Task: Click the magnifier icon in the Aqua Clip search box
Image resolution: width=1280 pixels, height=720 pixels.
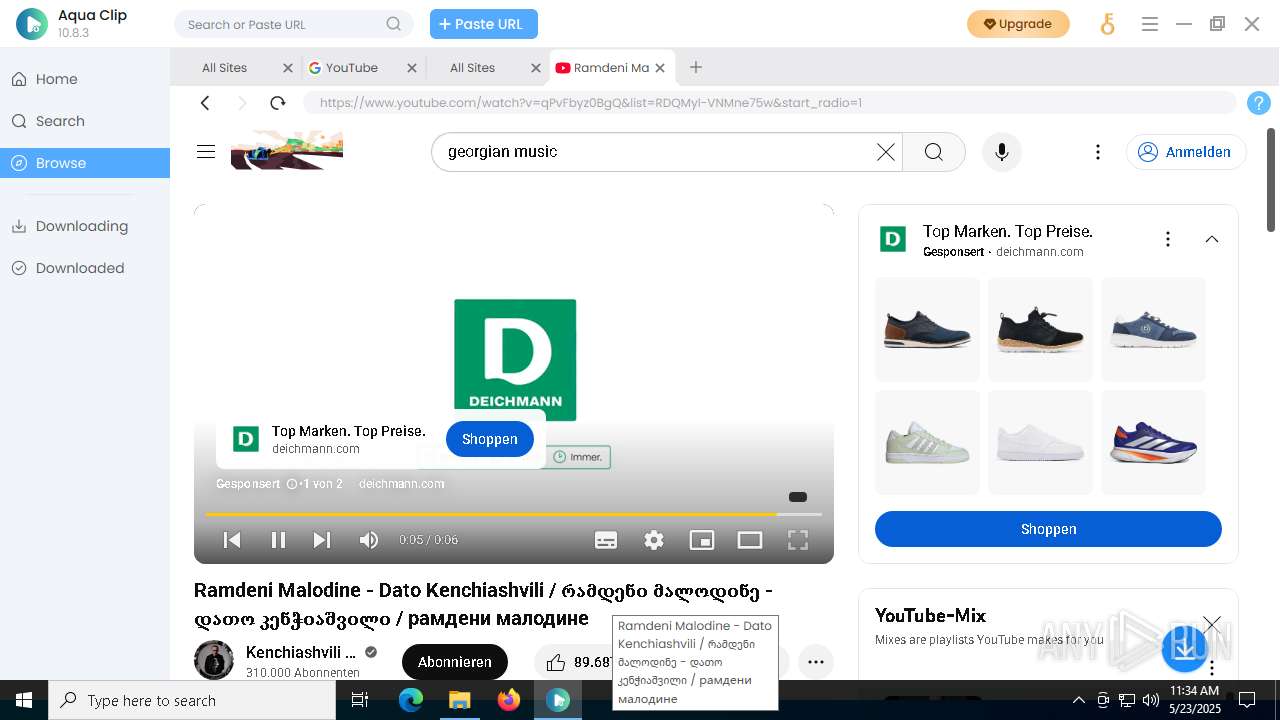Action: (394, 24)
